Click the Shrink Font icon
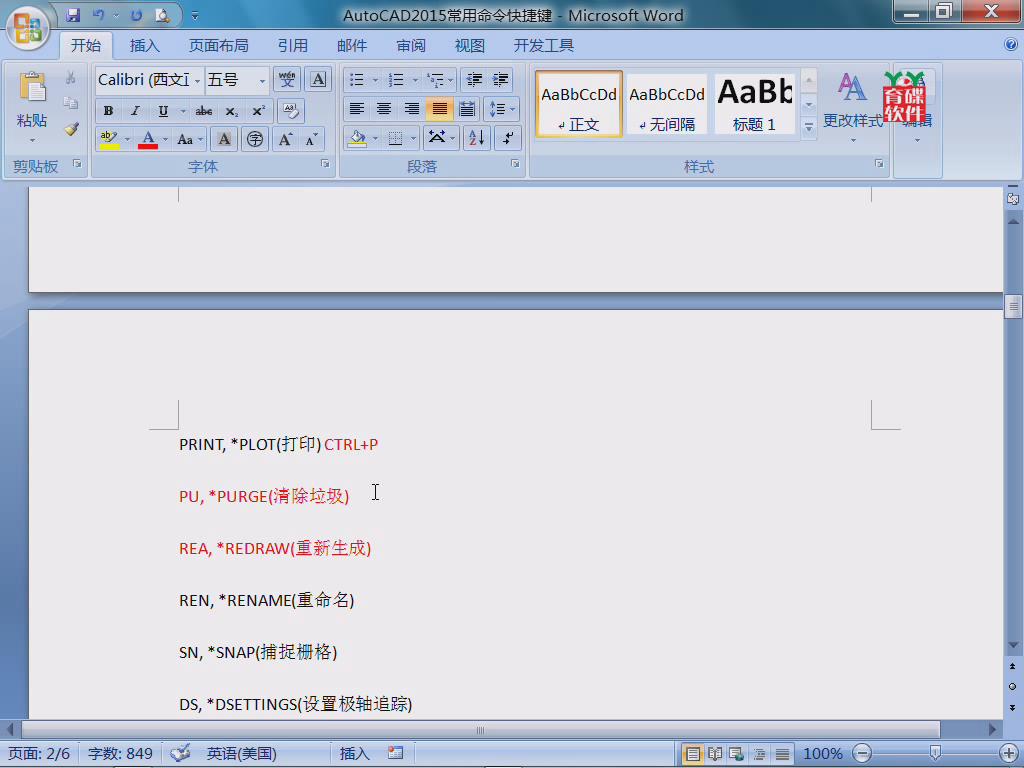The height and width of the screenshot is (768, 1024). (312, 139)
